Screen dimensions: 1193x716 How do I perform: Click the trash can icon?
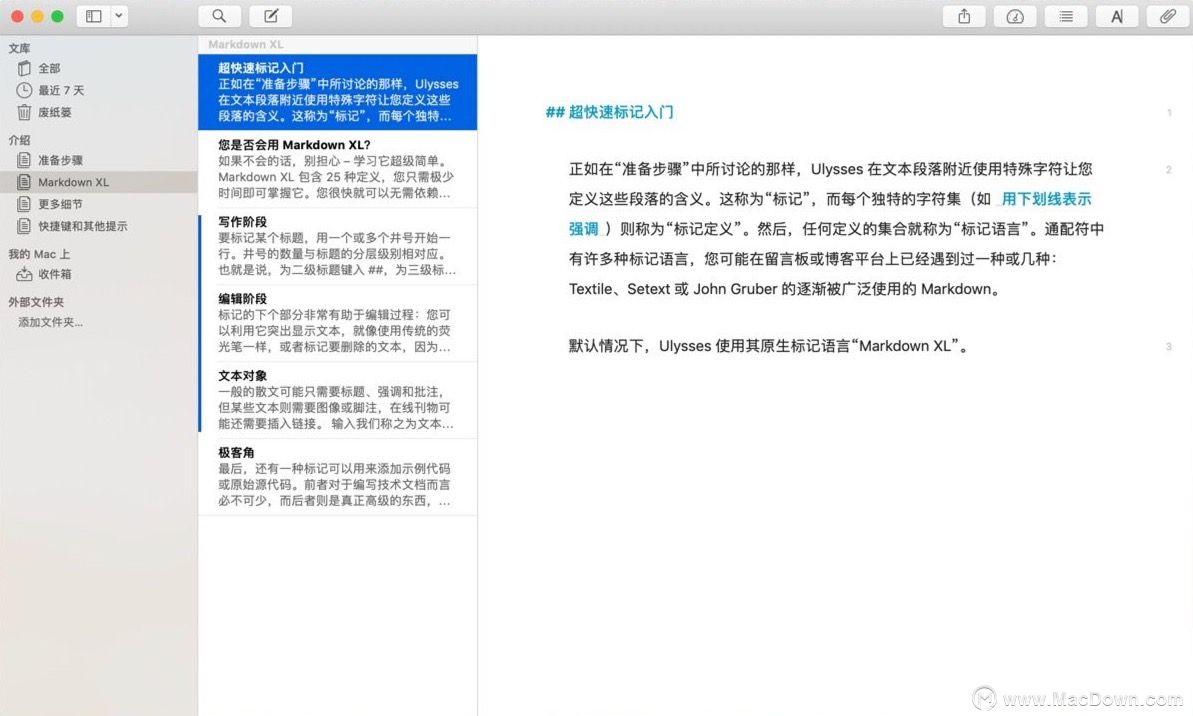click(24, 112)
